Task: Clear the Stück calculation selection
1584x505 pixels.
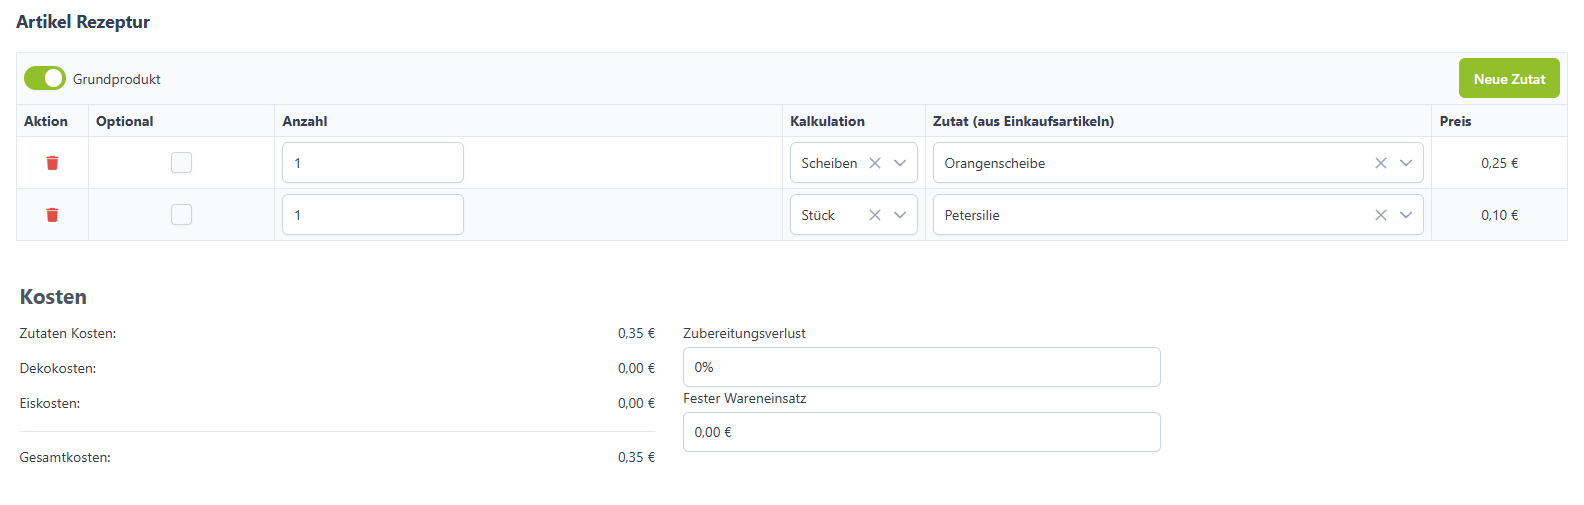Action: tap(875, 215)
